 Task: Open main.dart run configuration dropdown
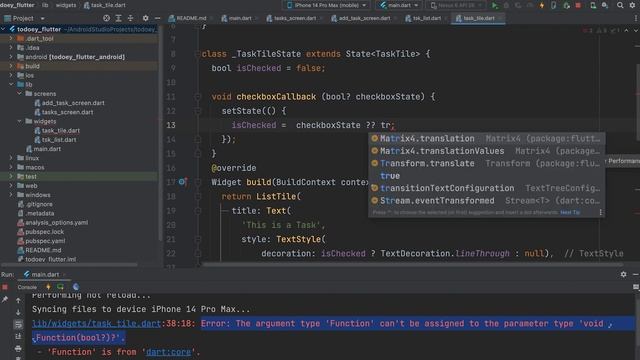click(399, 5)
